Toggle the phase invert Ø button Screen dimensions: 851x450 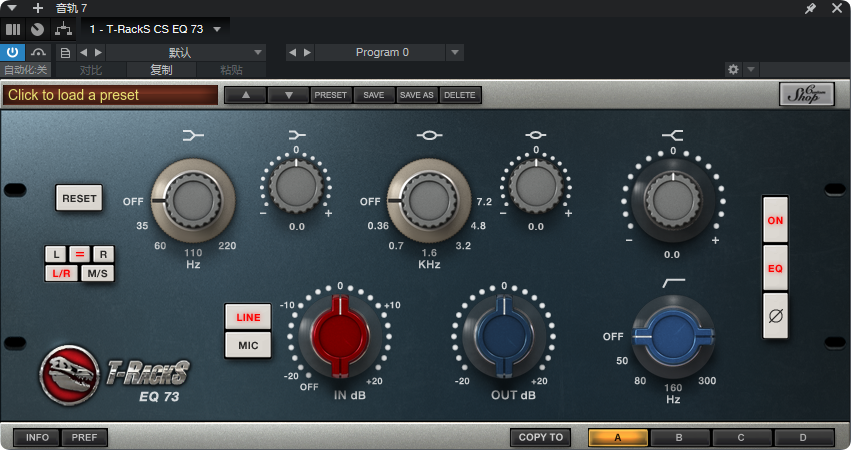tap(776, 315)
